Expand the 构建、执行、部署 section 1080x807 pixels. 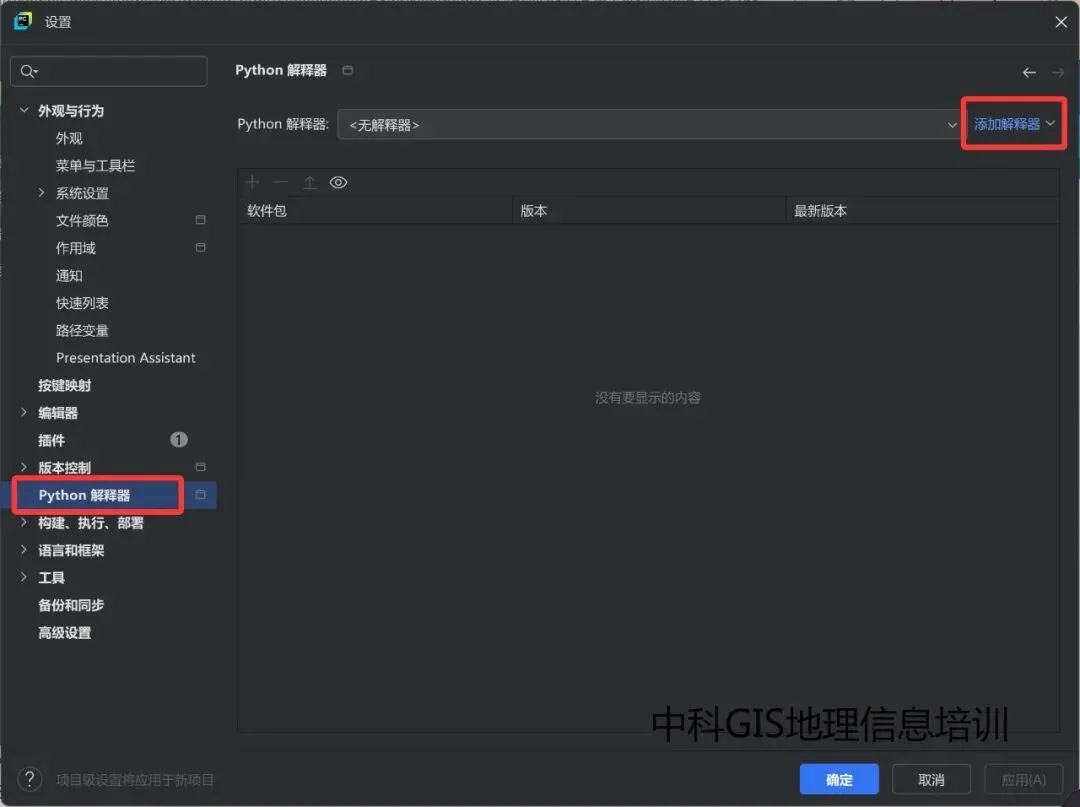pyautogui.click(x=24, y=522)
